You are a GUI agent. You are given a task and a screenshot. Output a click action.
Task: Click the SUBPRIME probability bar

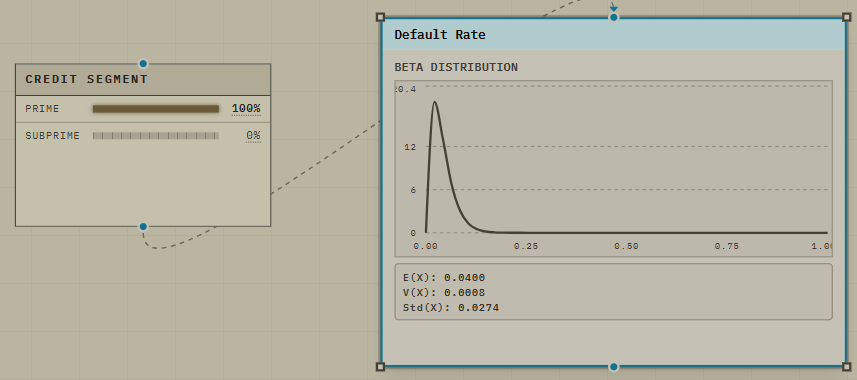tap(156, 136)
